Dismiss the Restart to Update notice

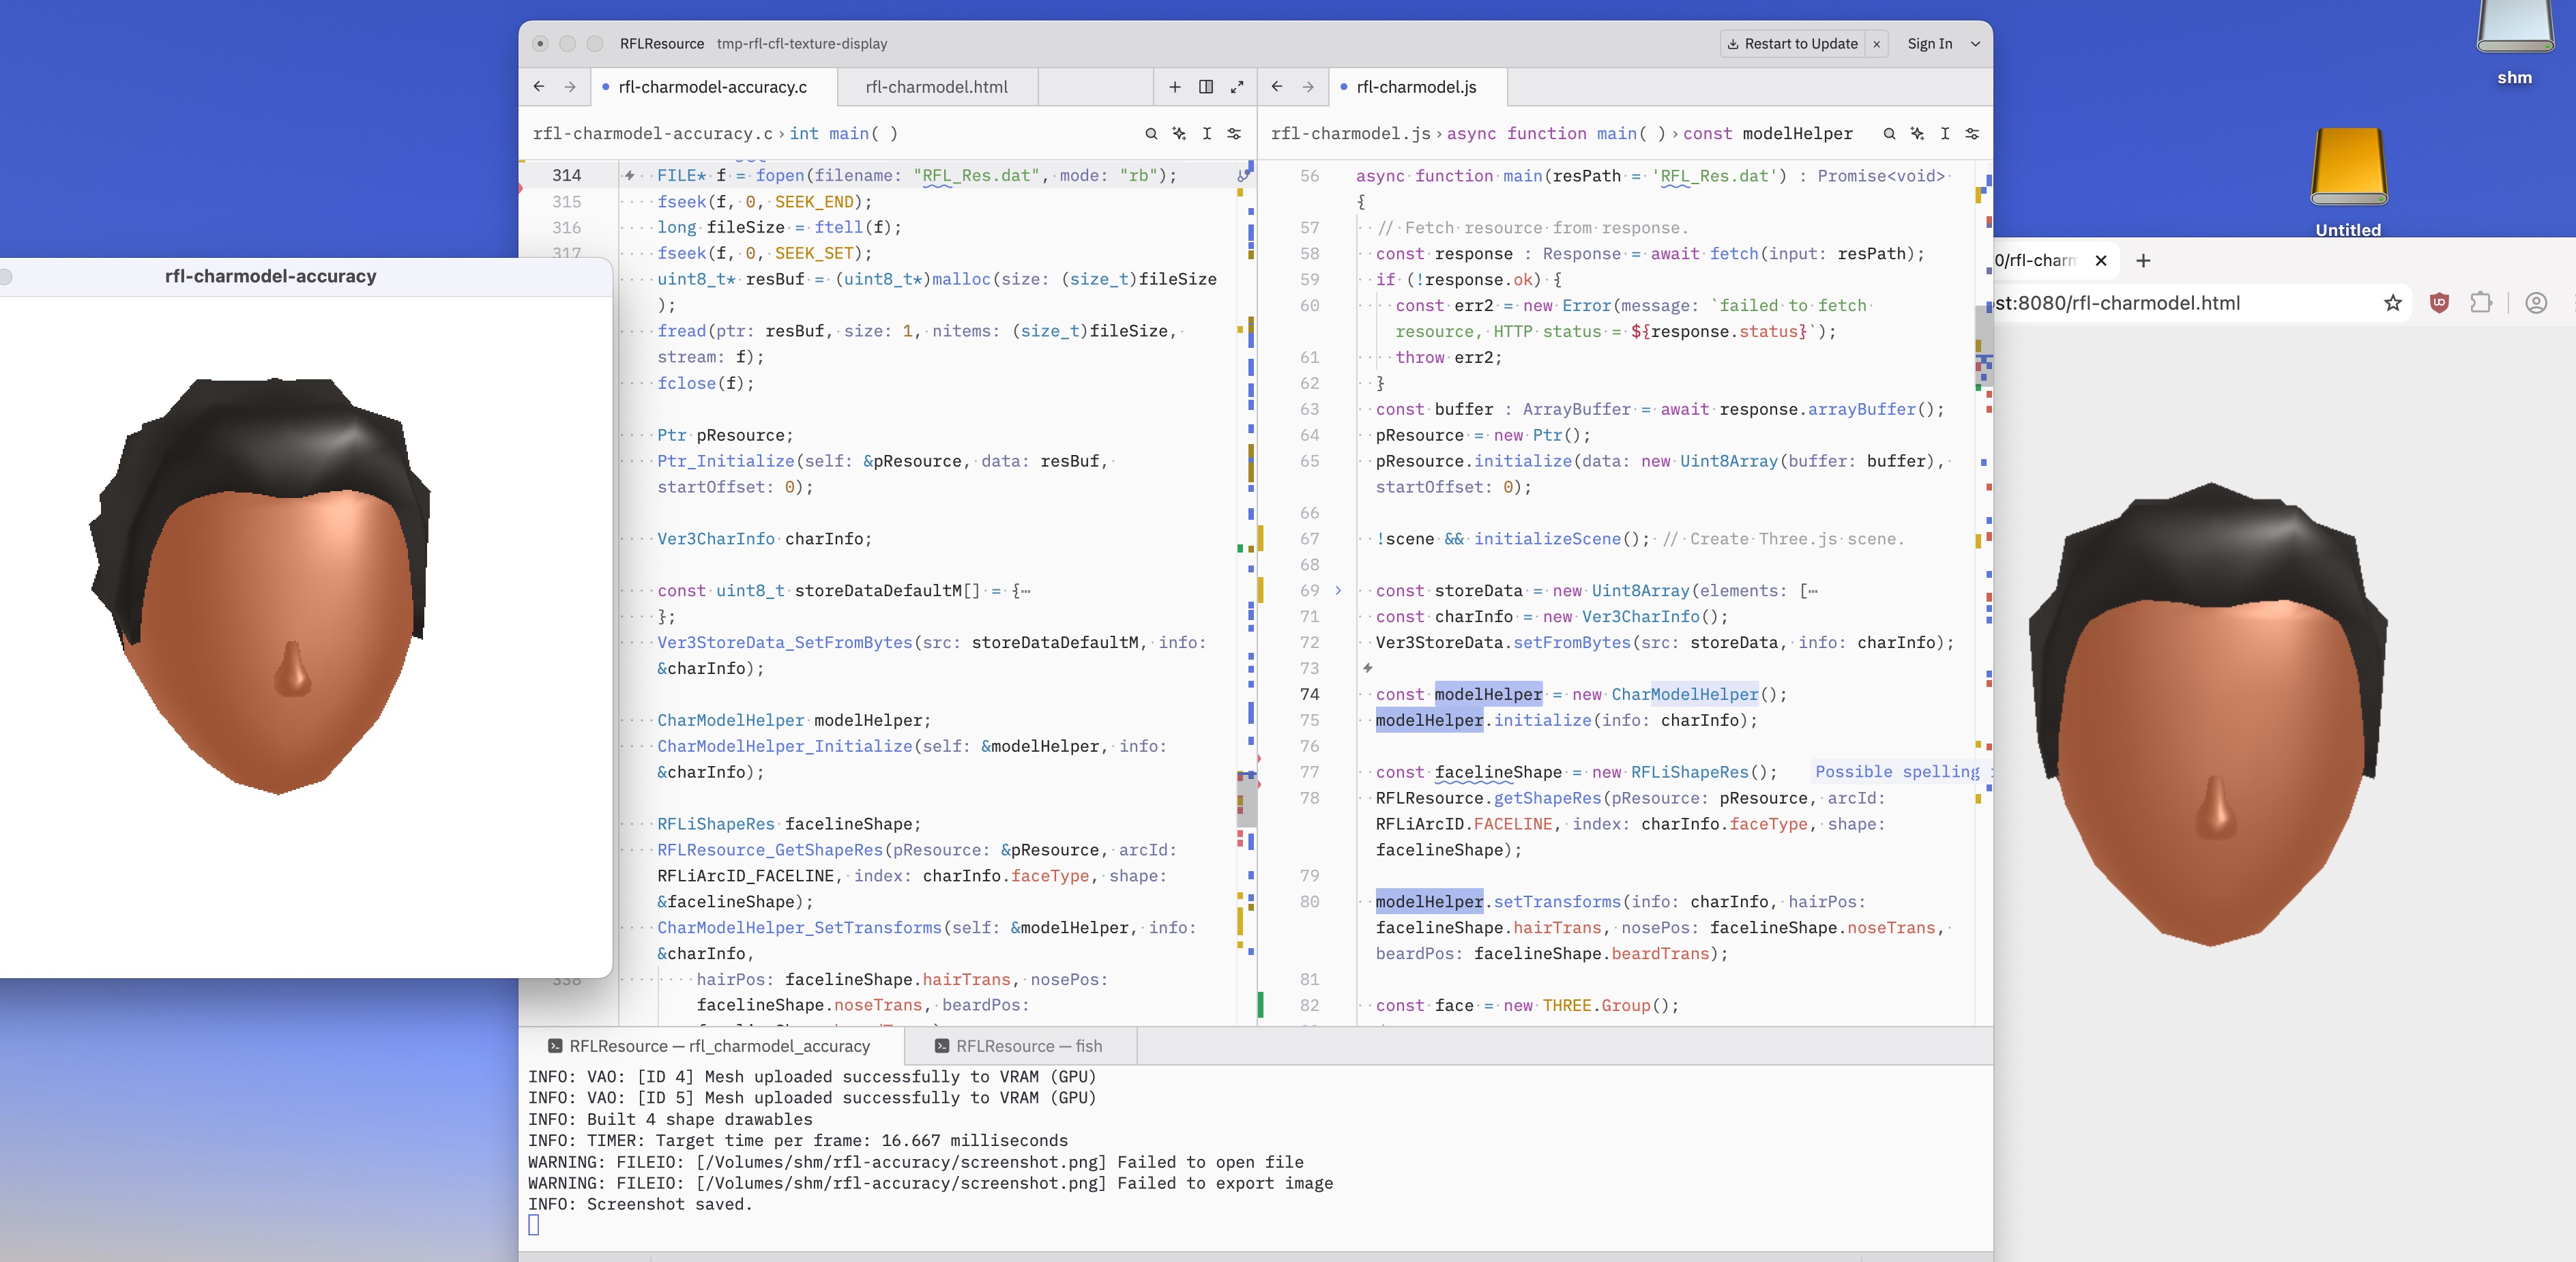(x=1877, y=44)
